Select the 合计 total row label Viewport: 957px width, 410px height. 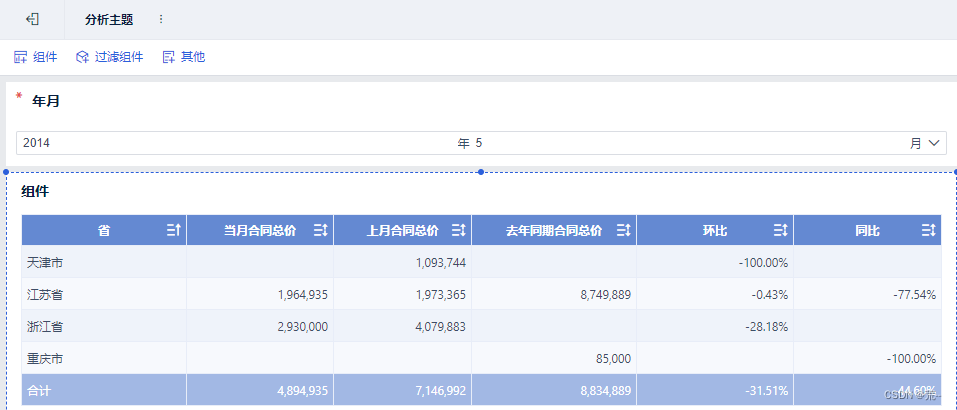pos(39,390)
